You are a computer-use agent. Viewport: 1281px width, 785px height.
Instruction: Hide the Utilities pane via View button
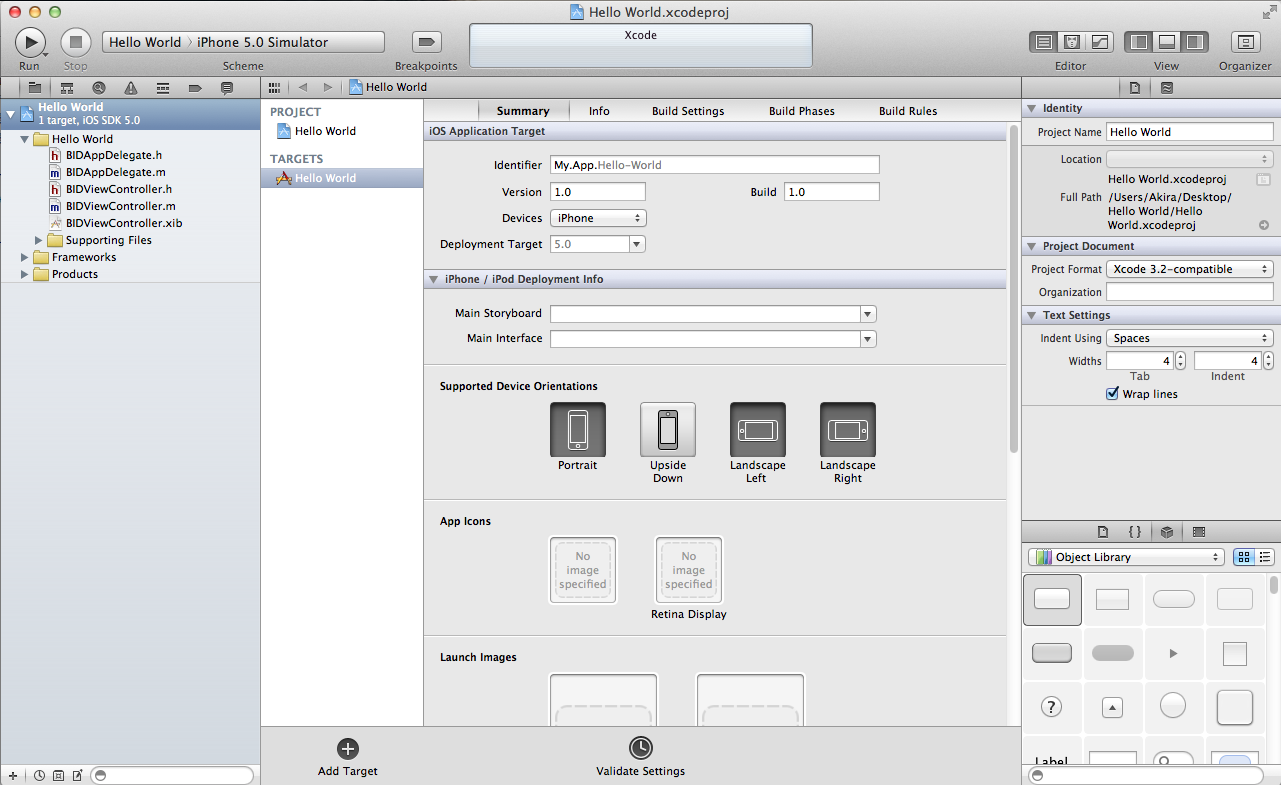1194,42
